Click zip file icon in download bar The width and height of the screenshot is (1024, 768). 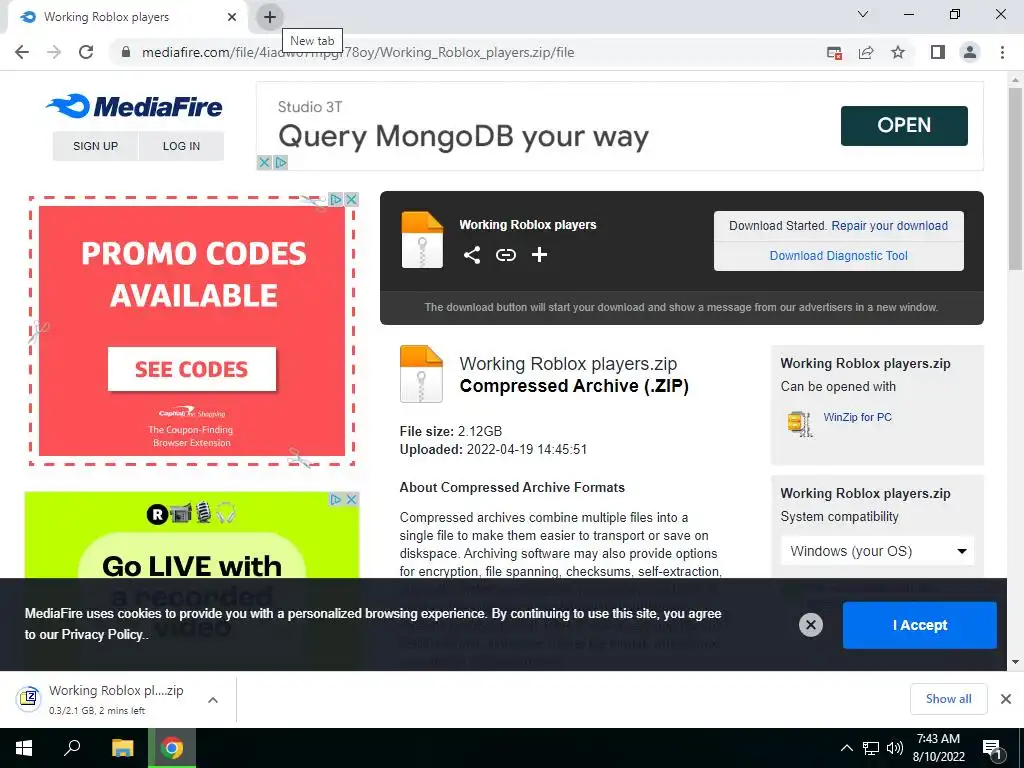[29, 699]
